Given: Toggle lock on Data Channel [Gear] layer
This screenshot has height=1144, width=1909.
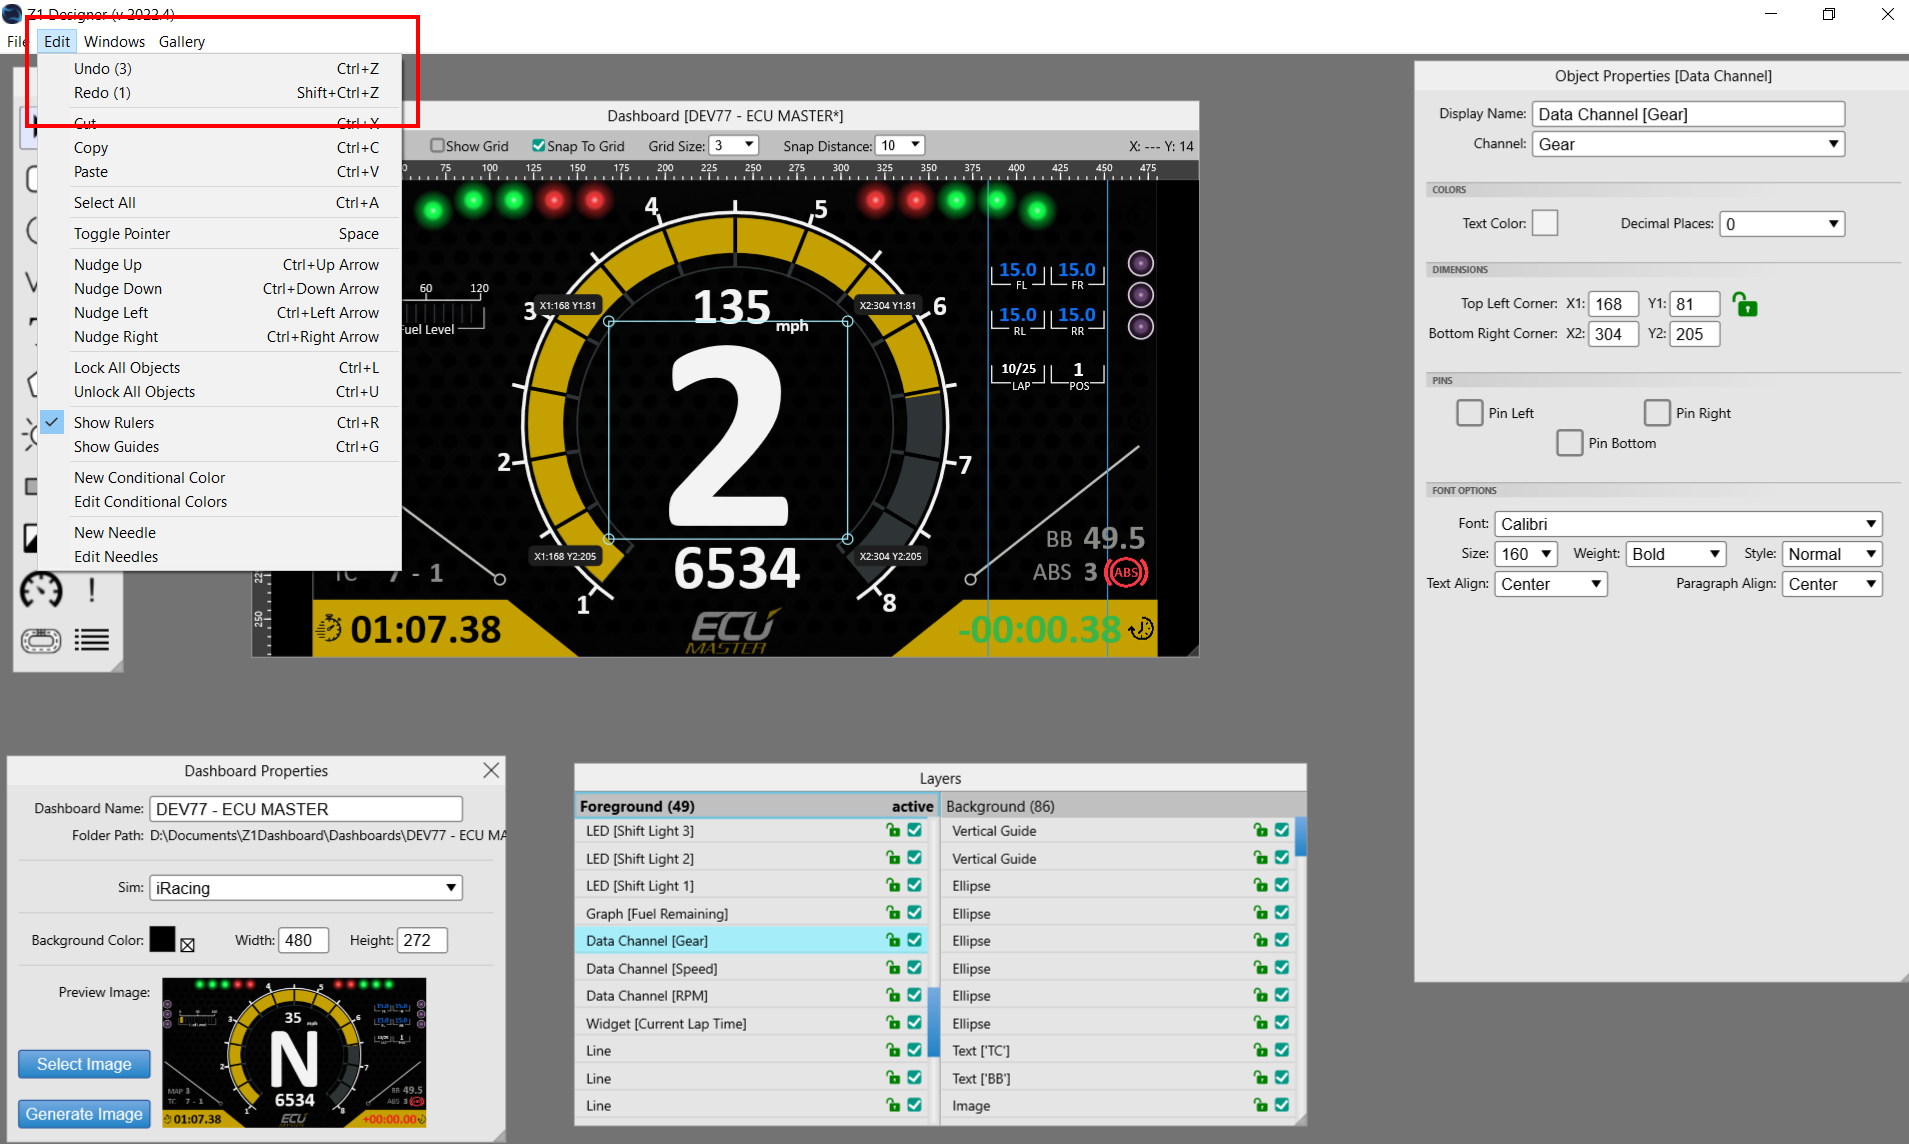Looking at the screenshot, I should (893, 940).
